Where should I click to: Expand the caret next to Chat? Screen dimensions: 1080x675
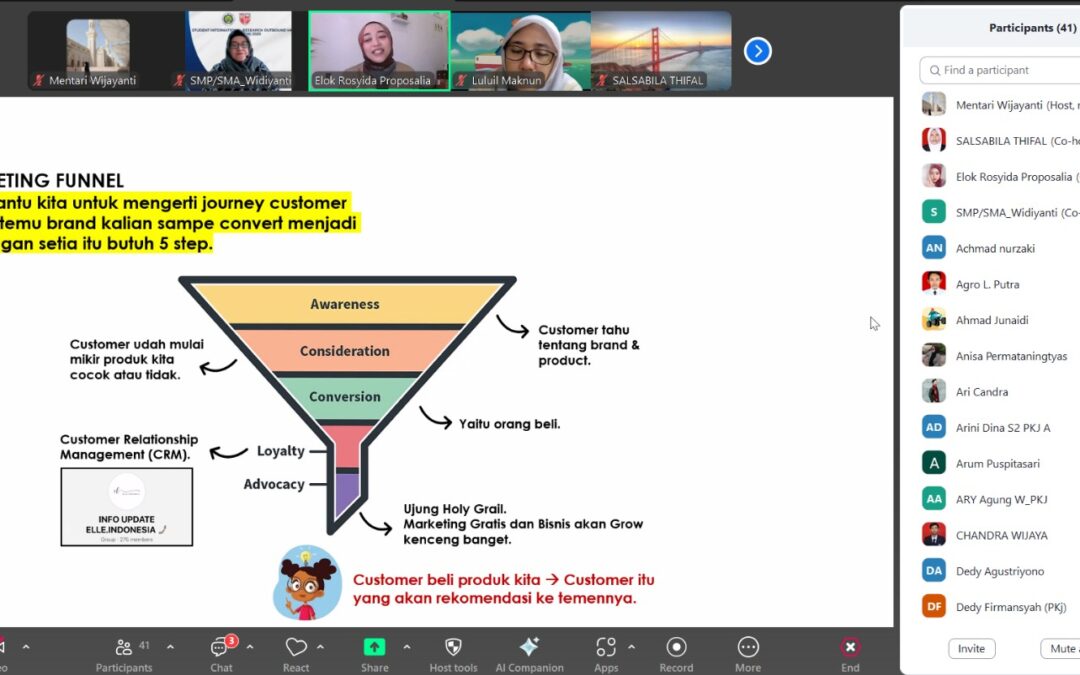[250, 647]
